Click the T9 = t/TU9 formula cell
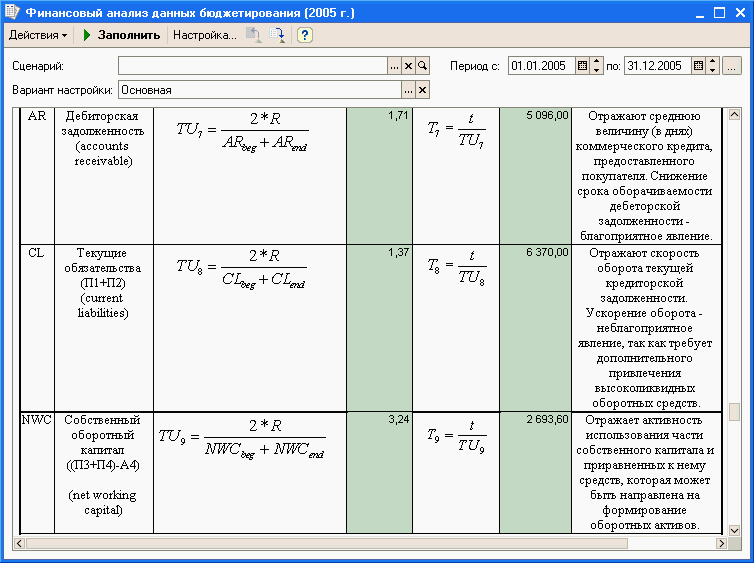Screen dimensions: 754x563 tap(456, 473)
